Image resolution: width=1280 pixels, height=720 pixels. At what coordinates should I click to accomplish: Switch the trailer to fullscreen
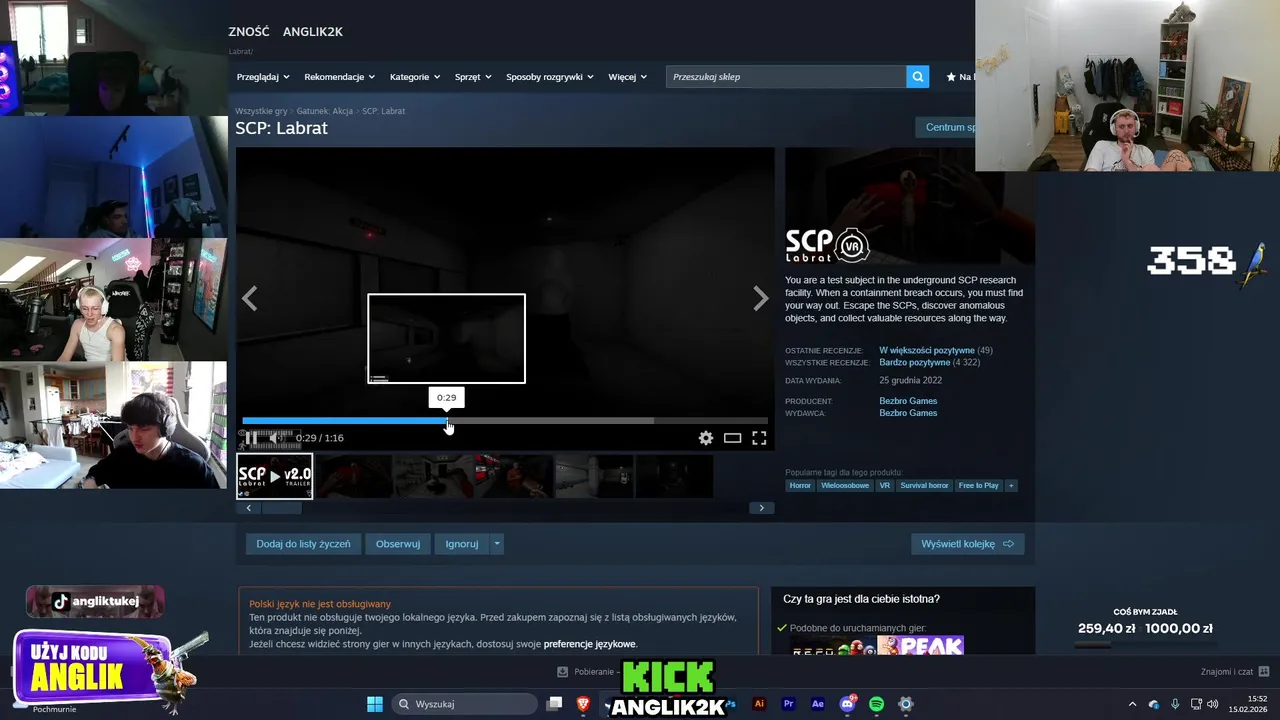(x=759, y=438)
